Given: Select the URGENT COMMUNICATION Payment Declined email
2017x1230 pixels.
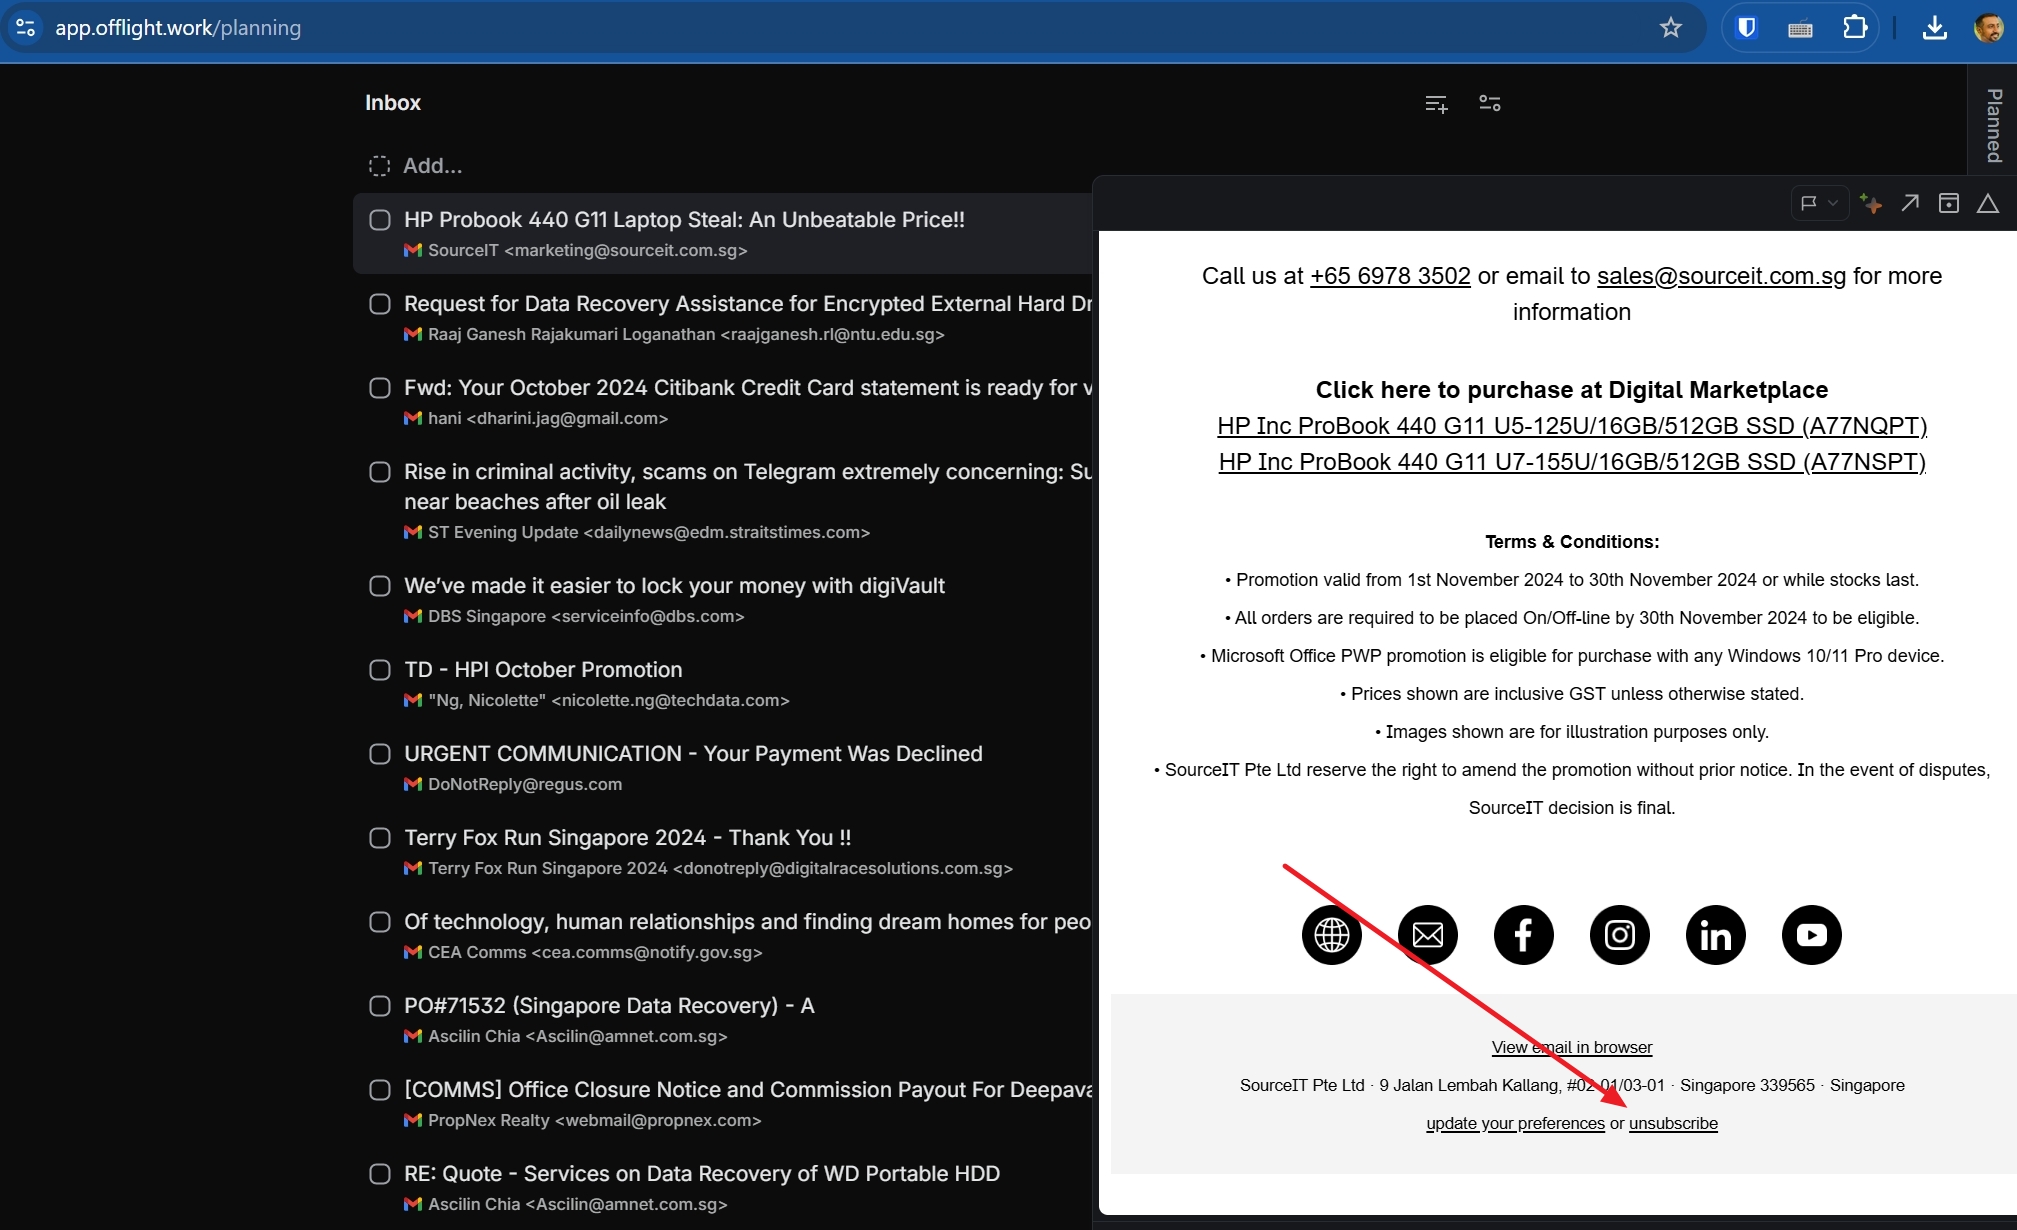Looking at the screenshot, I should (693, 754).
